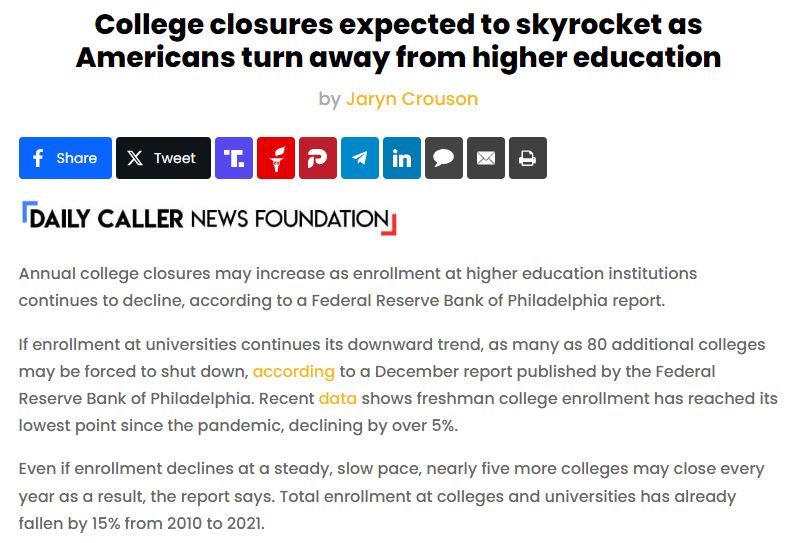Print the article with printer icon
This screenshot has width=789, height=543.
528,158
